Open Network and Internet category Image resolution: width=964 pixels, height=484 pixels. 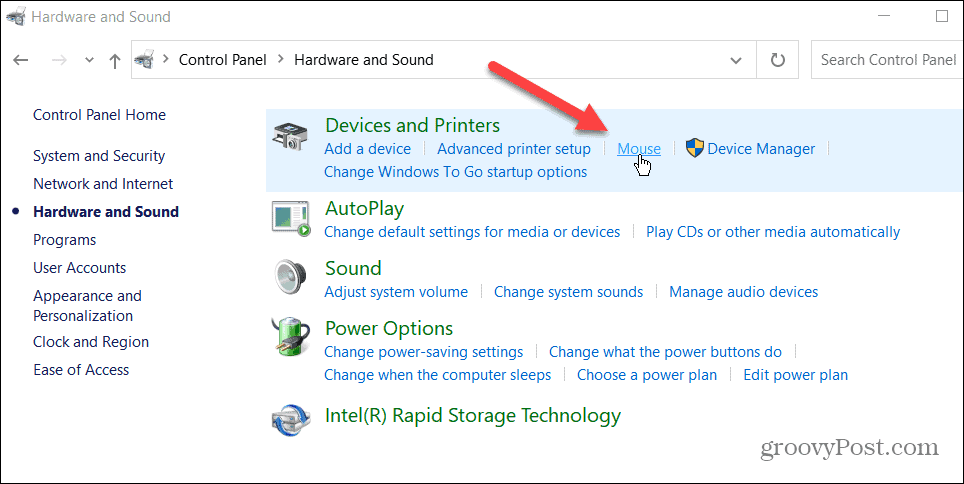(103, 184)
